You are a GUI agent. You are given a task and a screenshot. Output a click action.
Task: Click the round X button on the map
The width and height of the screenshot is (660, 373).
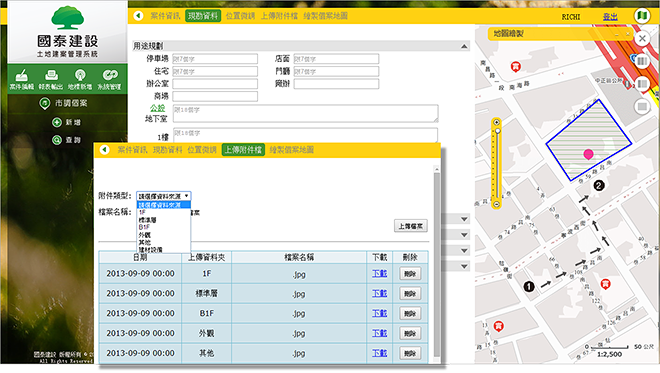[x=642, y=39]
